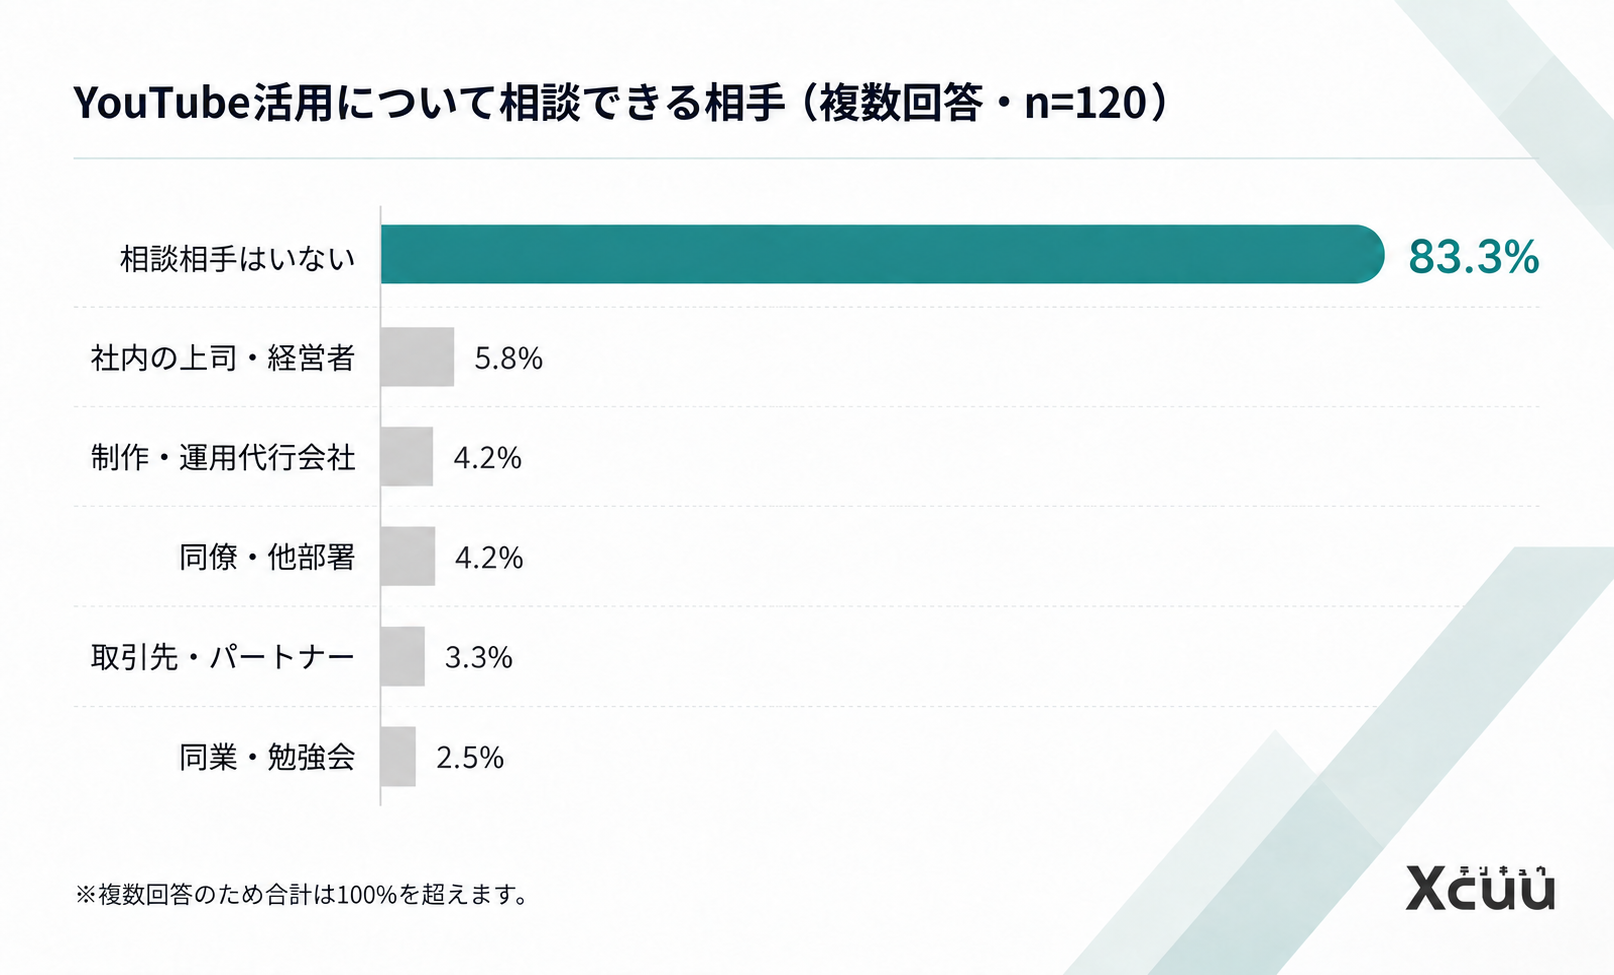
Task: Click the 社内の上司・経営者 category label
Action: pyautogui.click(x=223, y=358)
